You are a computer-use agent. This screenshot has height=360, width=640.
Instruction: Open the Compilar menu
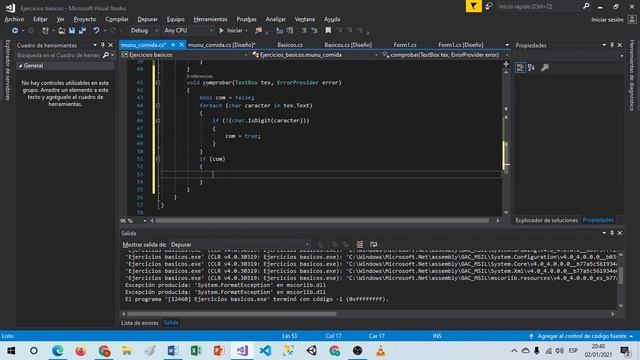pos(117,19)
